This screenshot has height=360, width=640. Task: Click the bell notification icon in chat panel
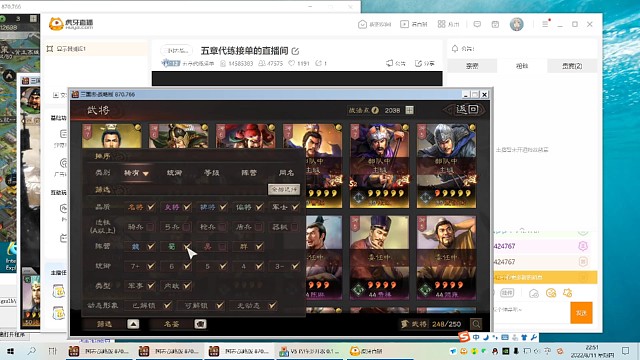(455, 49)
